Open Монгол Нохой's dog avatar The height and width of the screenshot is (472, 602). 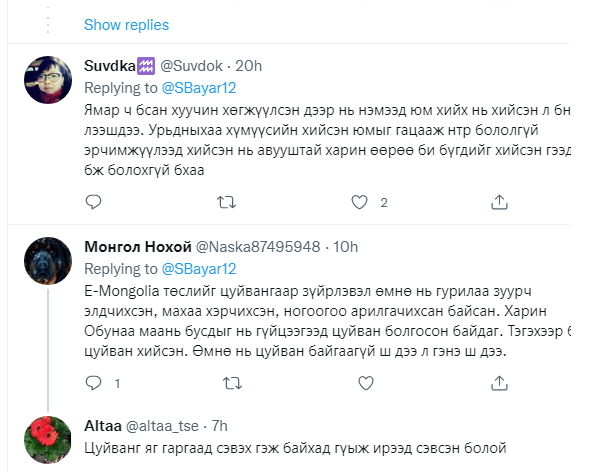(x=46, y=262)
